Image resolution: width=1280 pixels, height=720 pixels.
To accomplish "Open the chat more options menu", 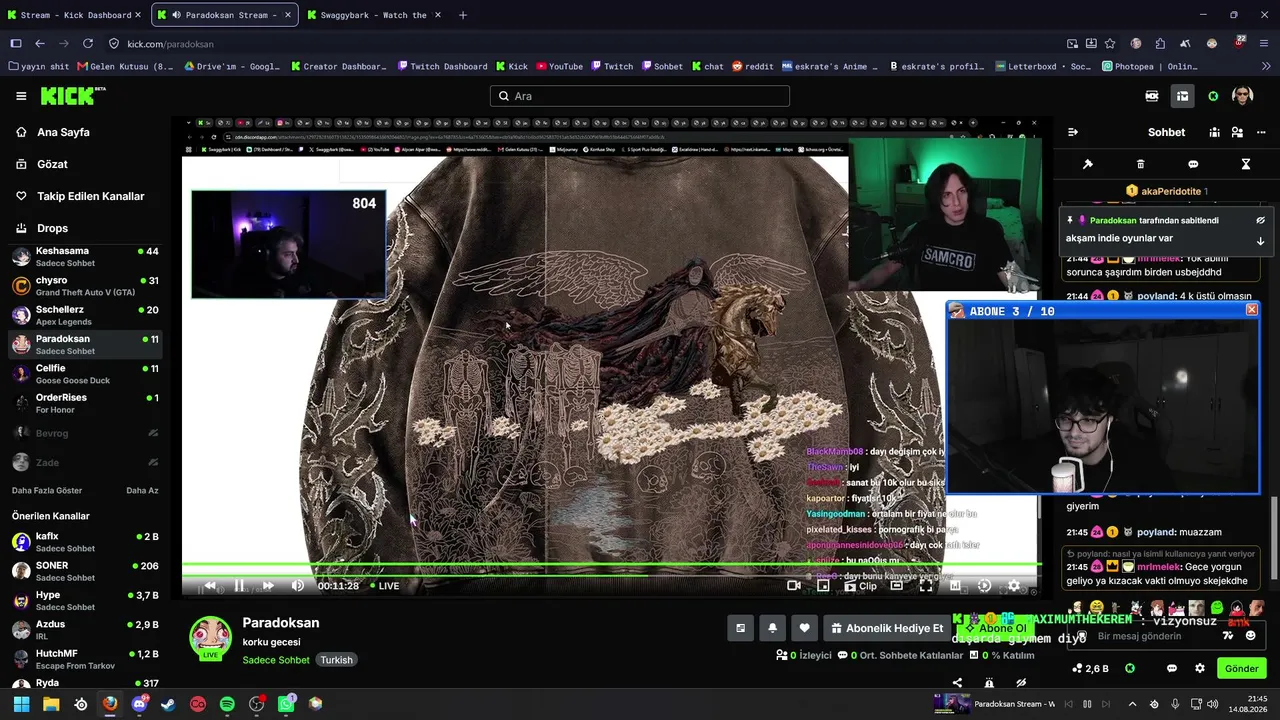I will tap(1260, 132).
